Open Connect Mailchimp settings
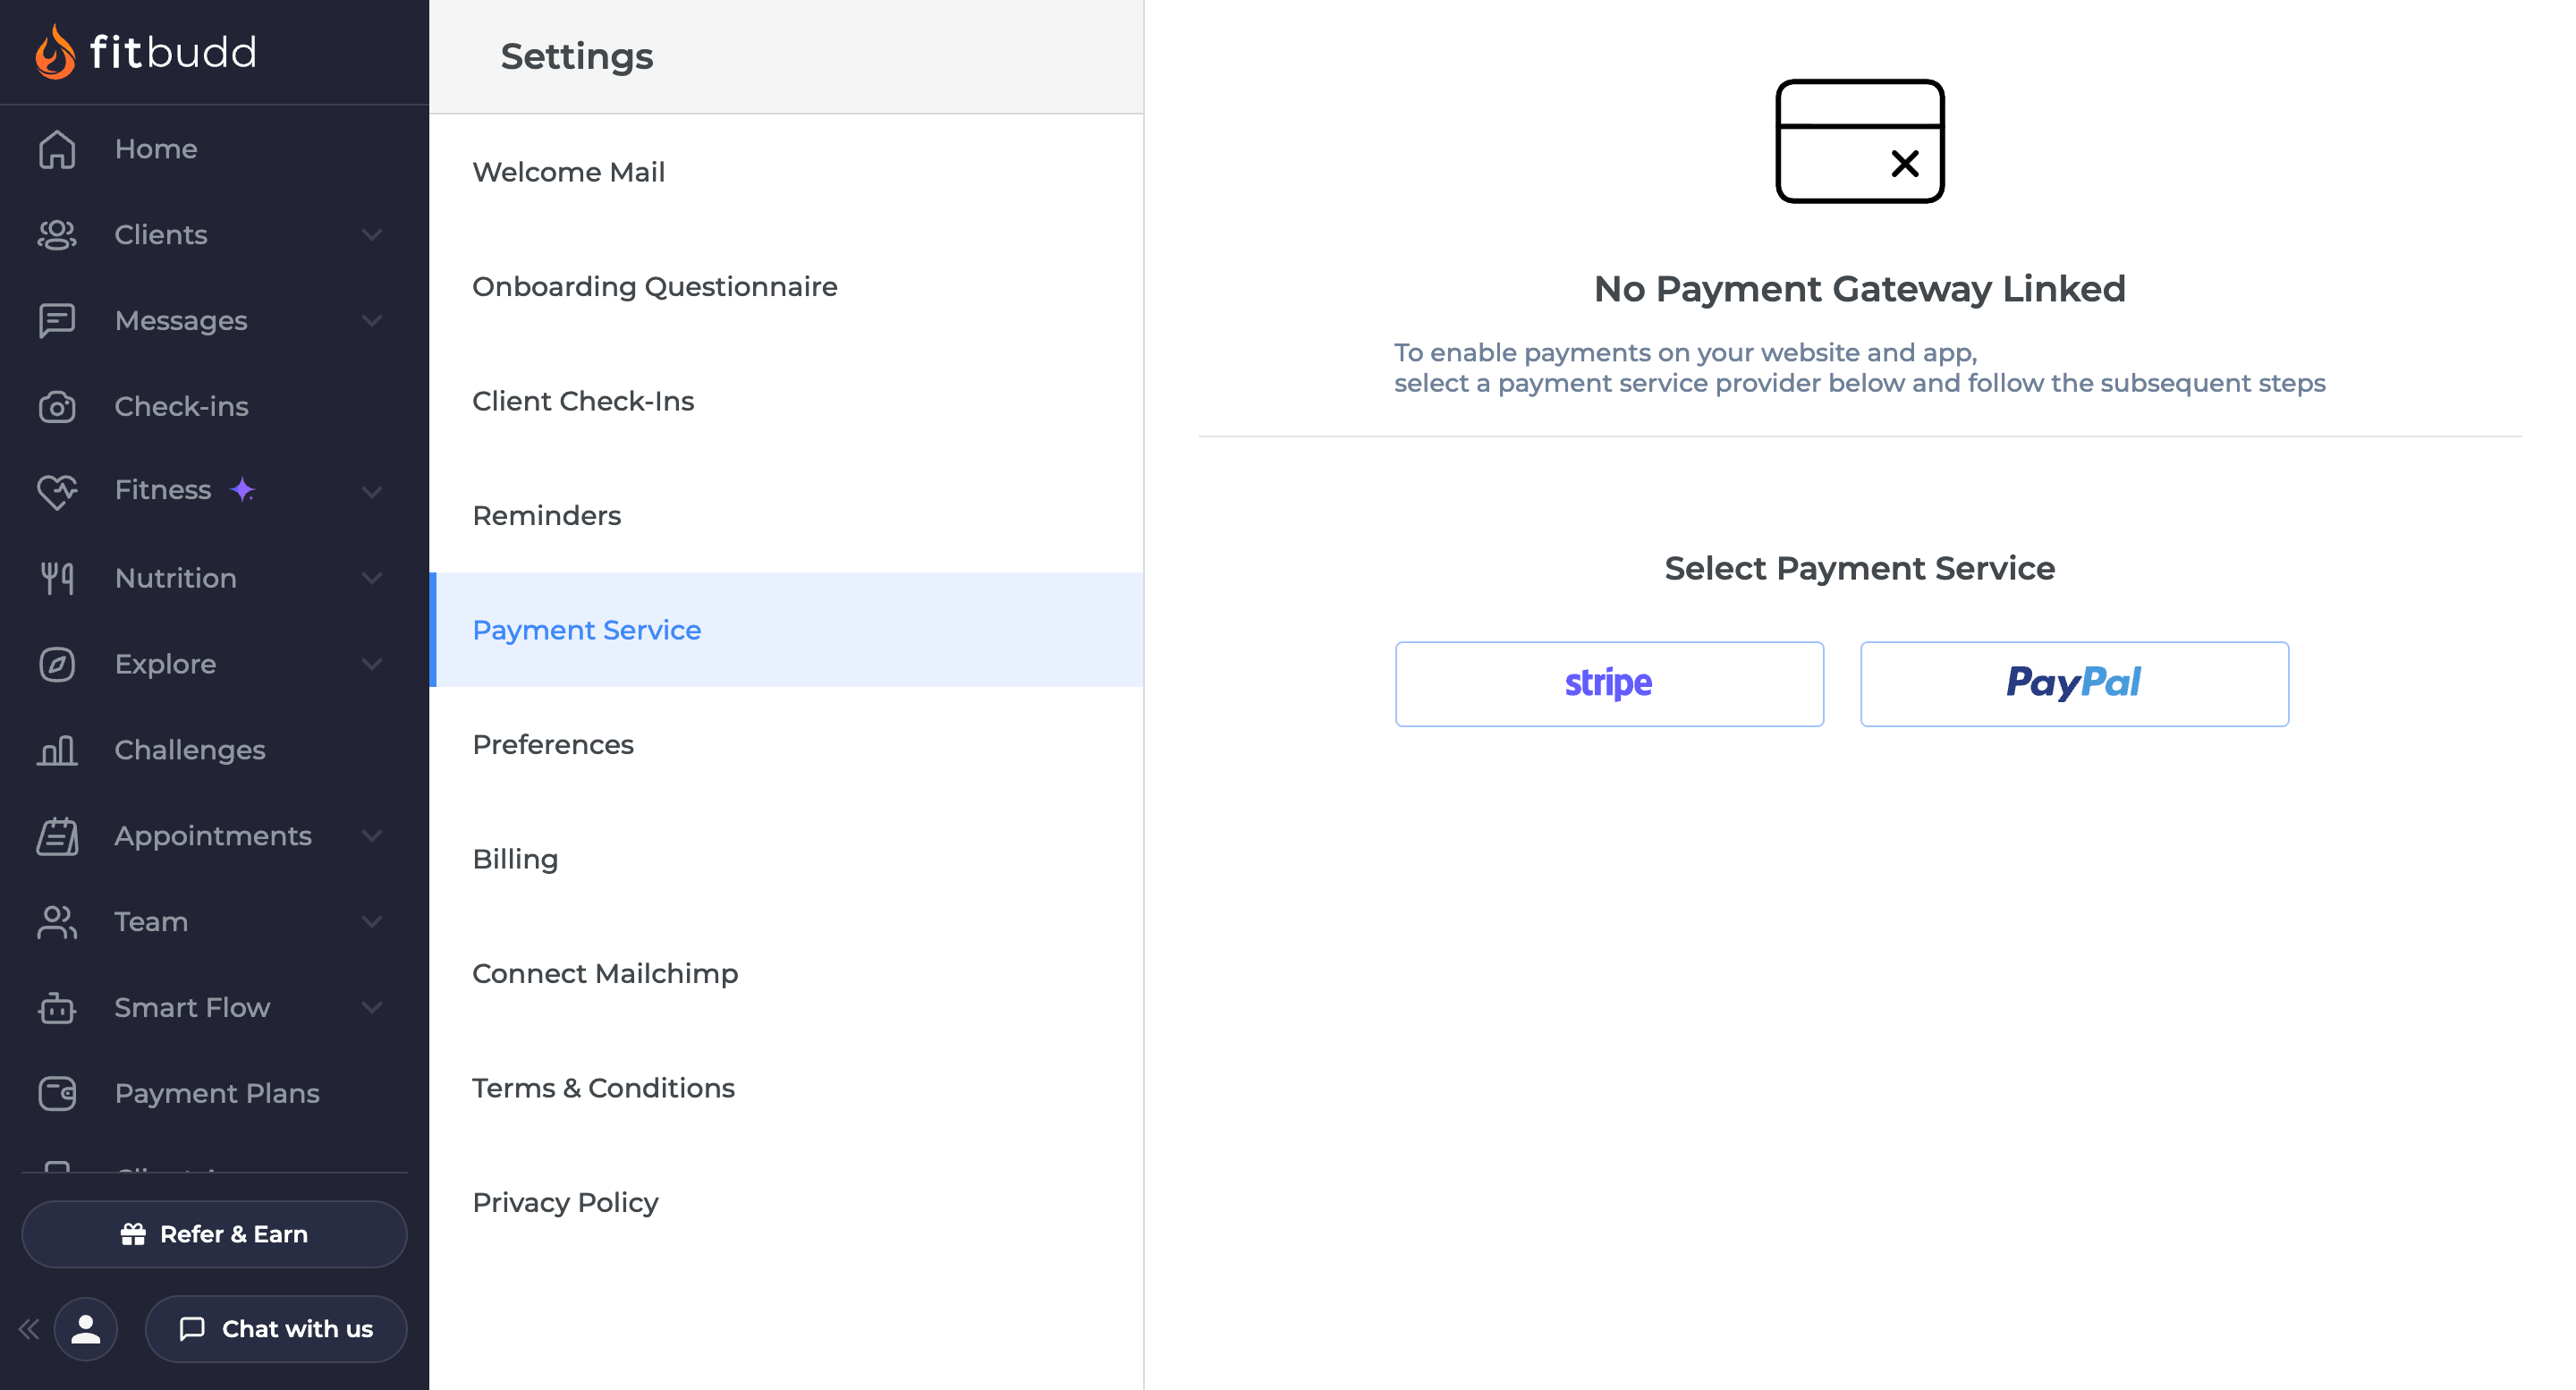The image size is (2576, 1390). (786, 974)
